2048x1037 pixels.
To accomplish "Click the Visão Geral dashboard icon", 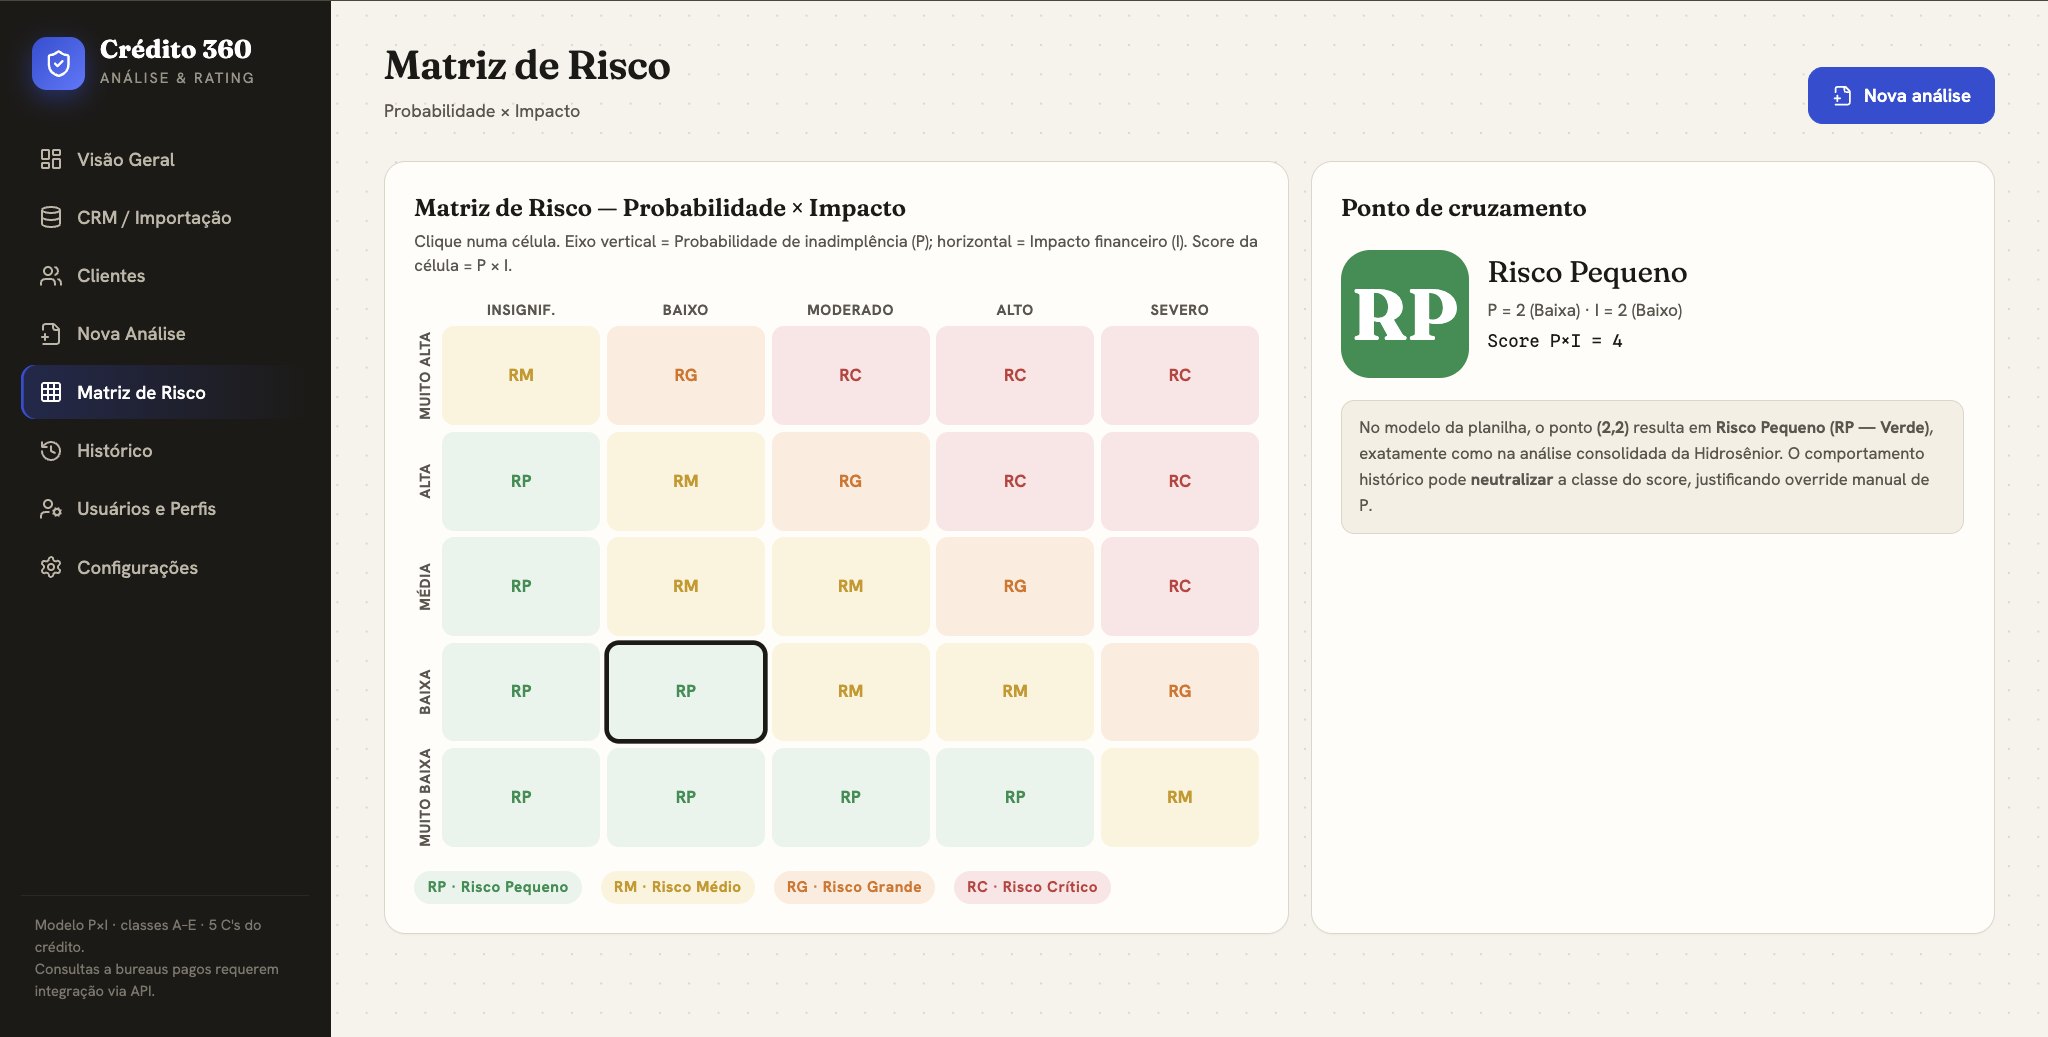I will click(51, 159).
